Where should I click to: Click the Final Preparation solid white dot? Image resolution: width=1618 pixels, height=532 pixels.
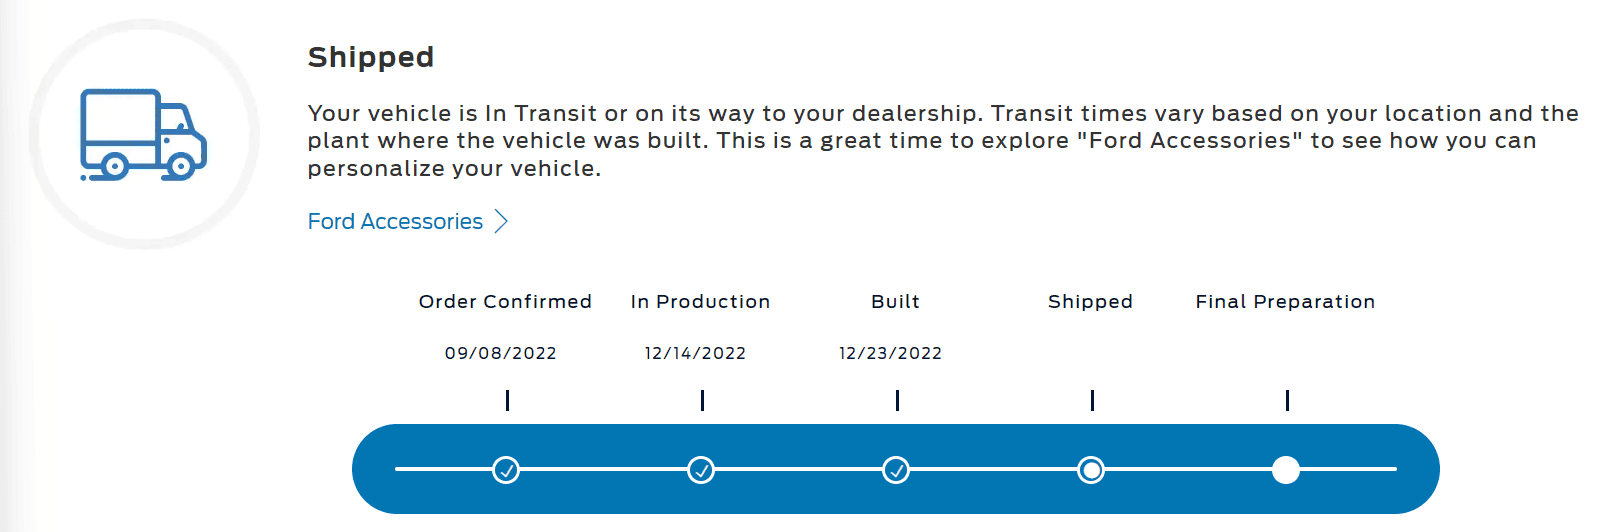point(1286,469)
